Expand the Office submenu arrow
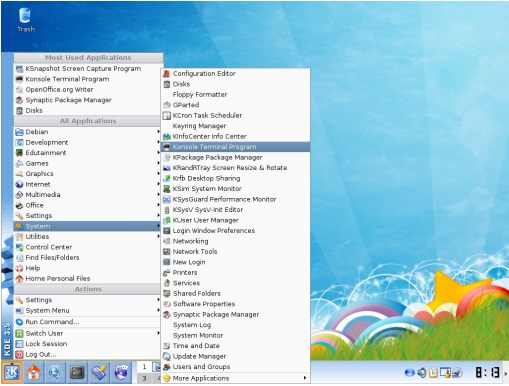 click(x=158, y=205)
